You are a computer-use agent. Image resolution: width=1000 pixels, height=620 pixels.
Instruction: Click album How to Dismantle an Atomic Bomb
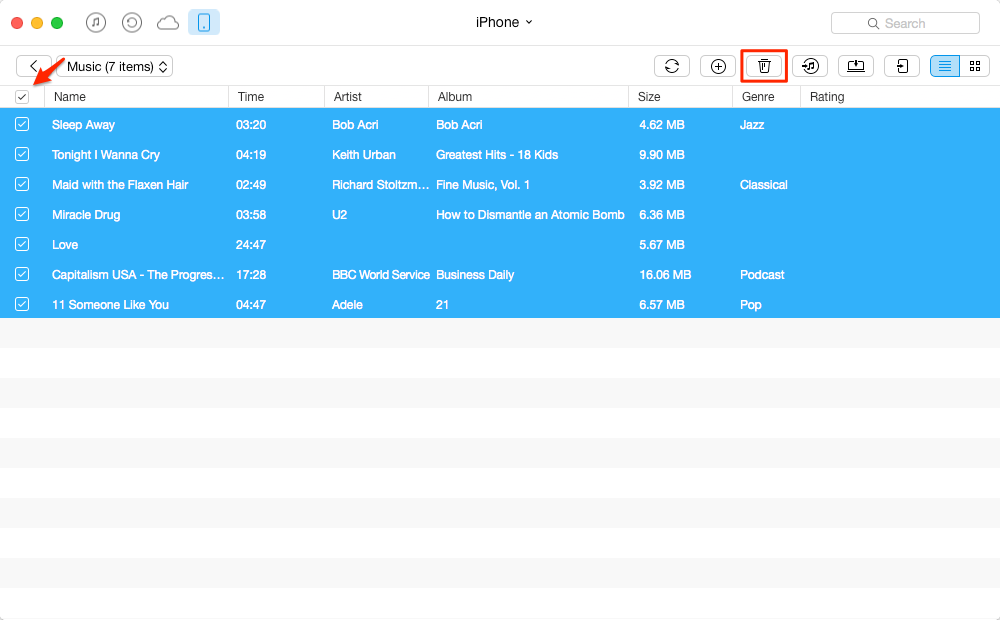530,215
